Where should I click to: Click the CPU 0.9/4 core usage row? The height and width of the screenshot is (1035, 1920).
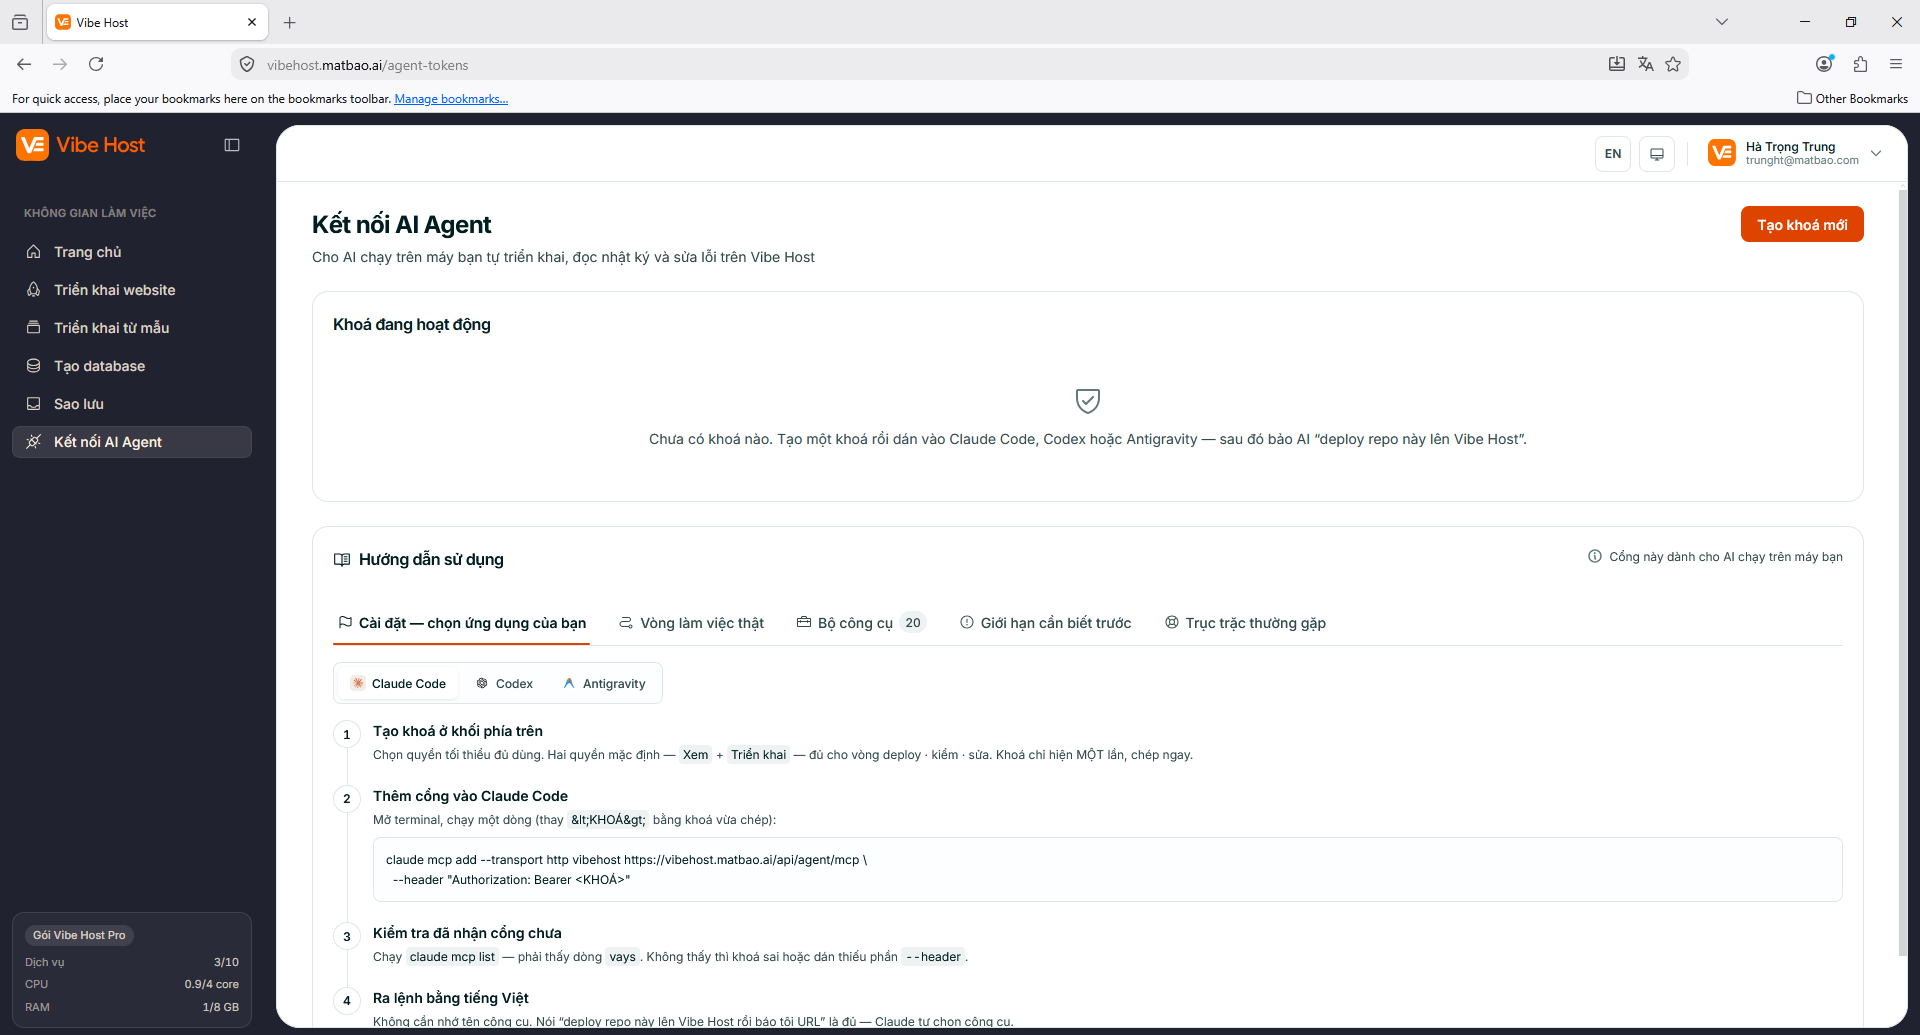[132, 984]
